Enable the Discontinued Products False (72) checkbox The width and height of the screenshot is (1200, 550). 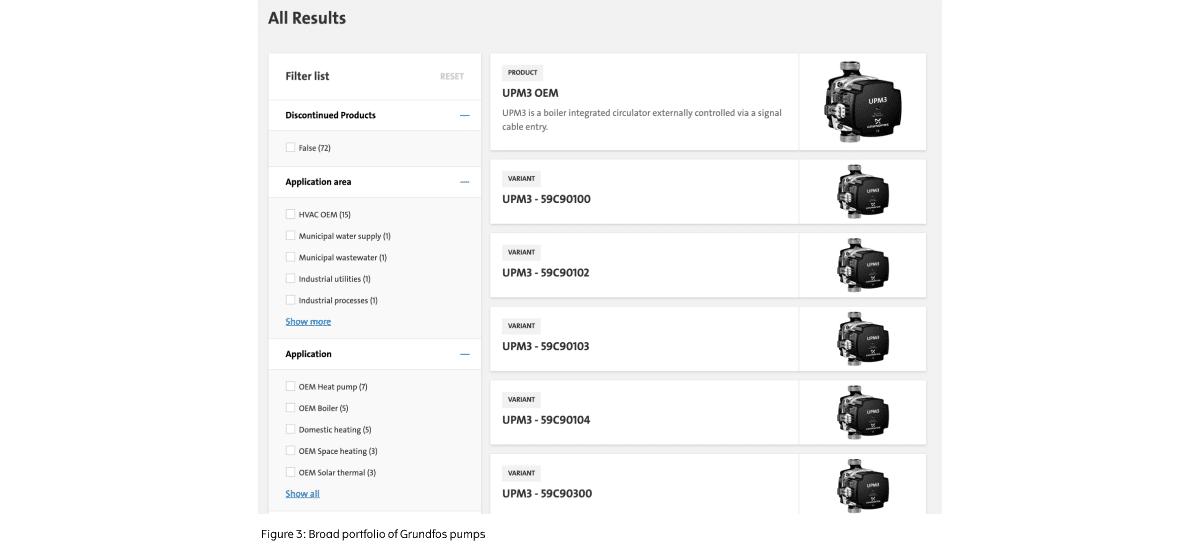[x=291, y=148]
